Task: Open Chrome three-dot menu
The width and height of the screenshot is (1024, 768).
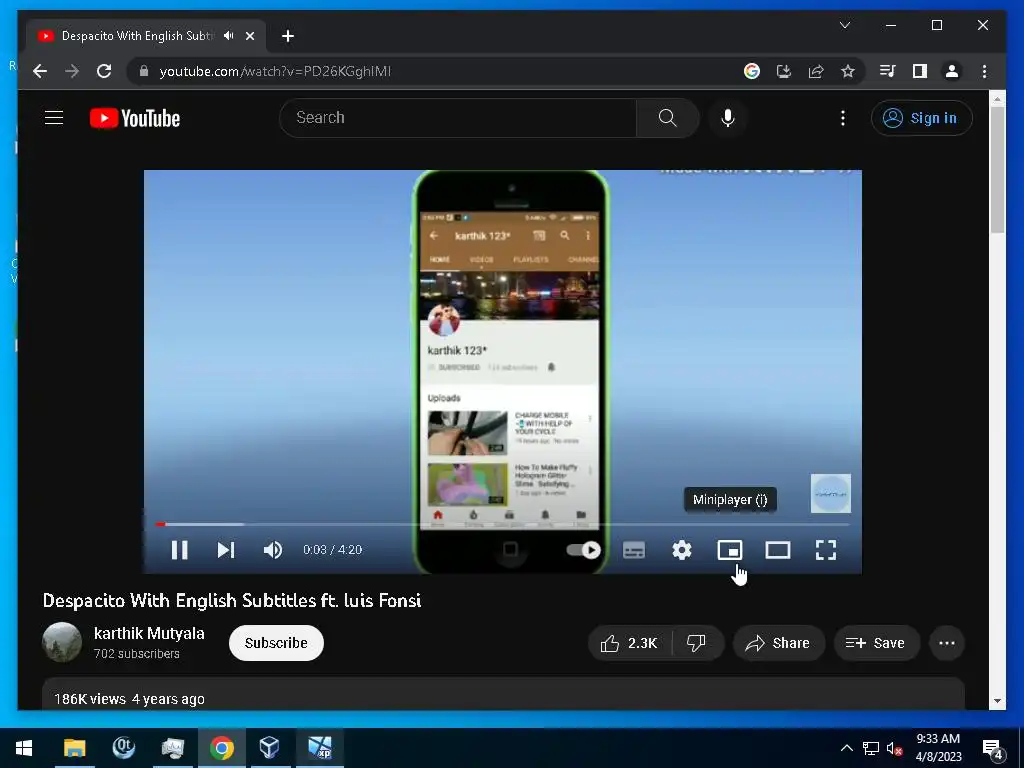Action: tap(984, 71)
